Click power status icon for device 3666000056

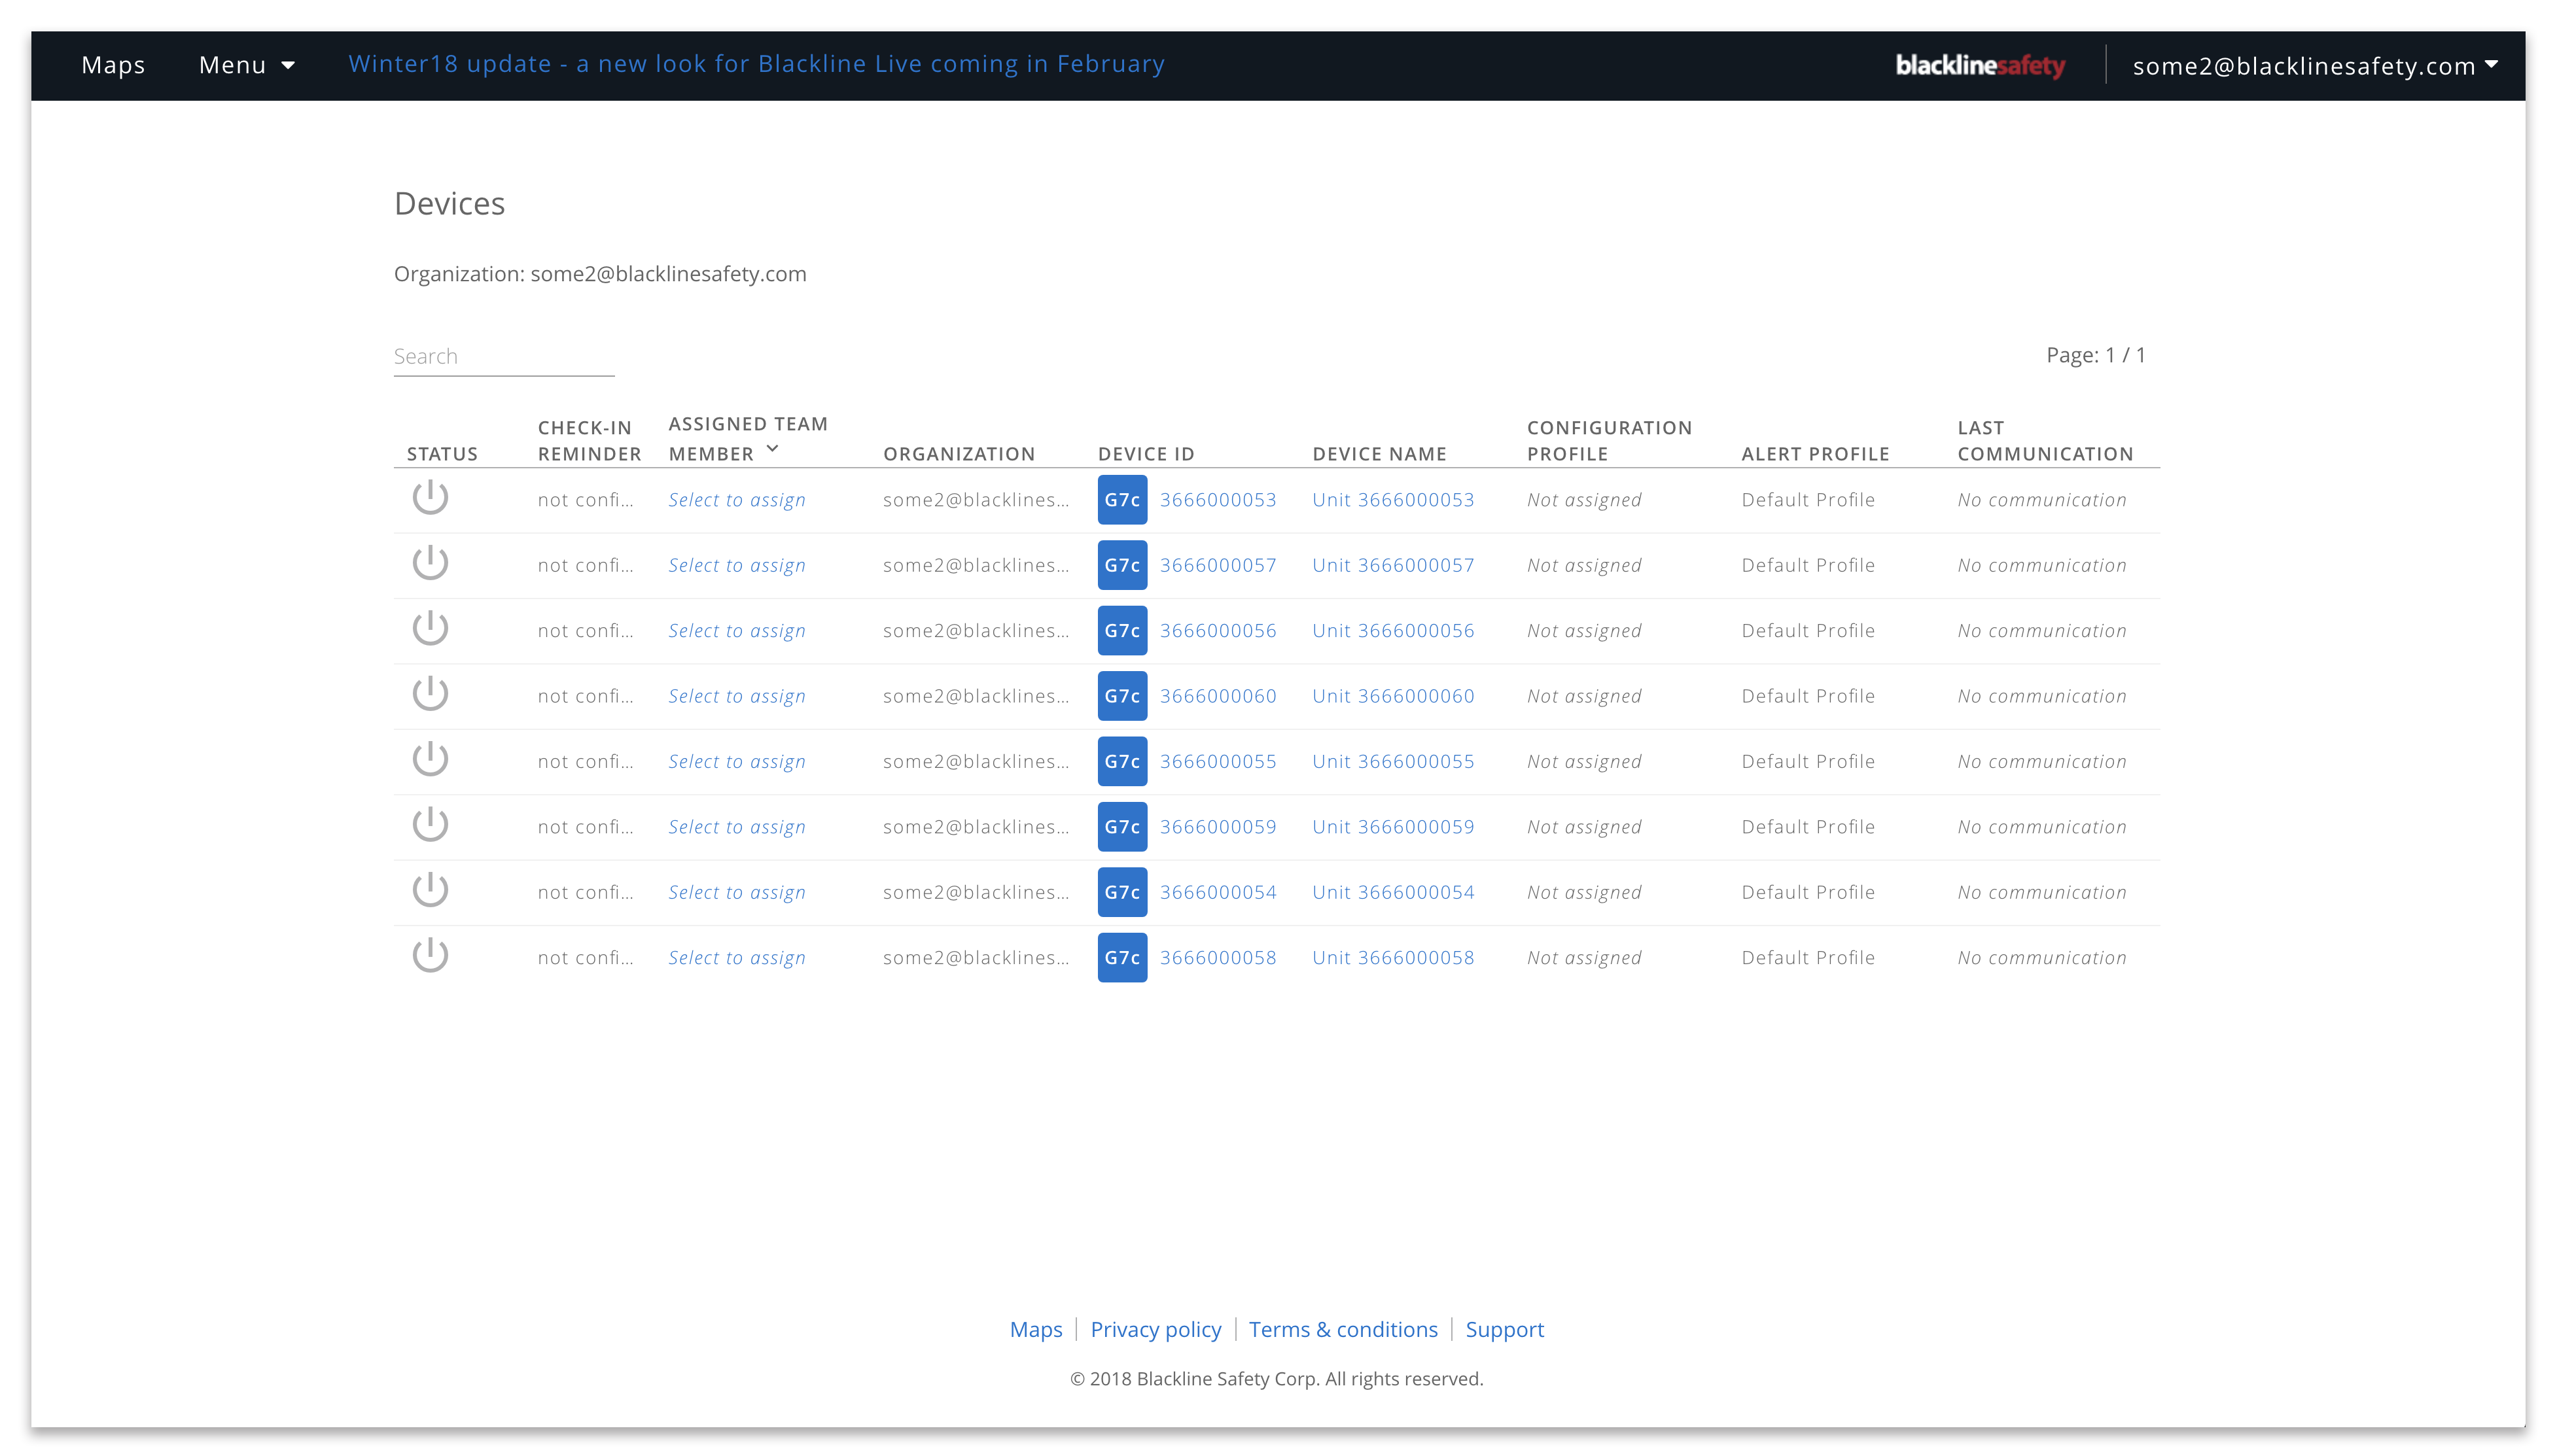coord(430,628)
